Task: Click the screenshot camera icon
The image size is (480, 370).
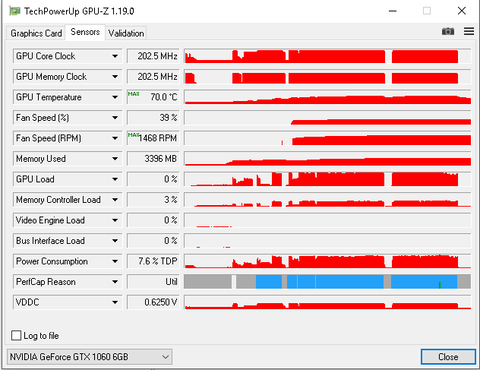Action: 448,31
